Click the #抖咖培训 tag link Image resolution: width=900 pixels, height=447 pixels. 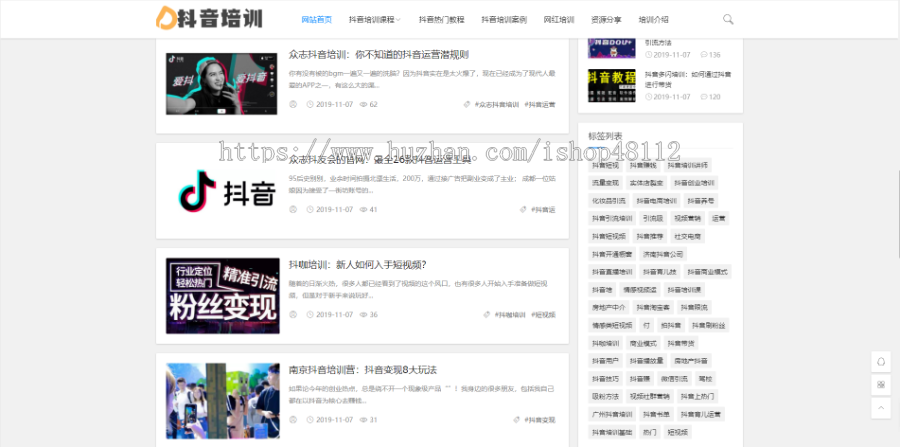(510, 314)
